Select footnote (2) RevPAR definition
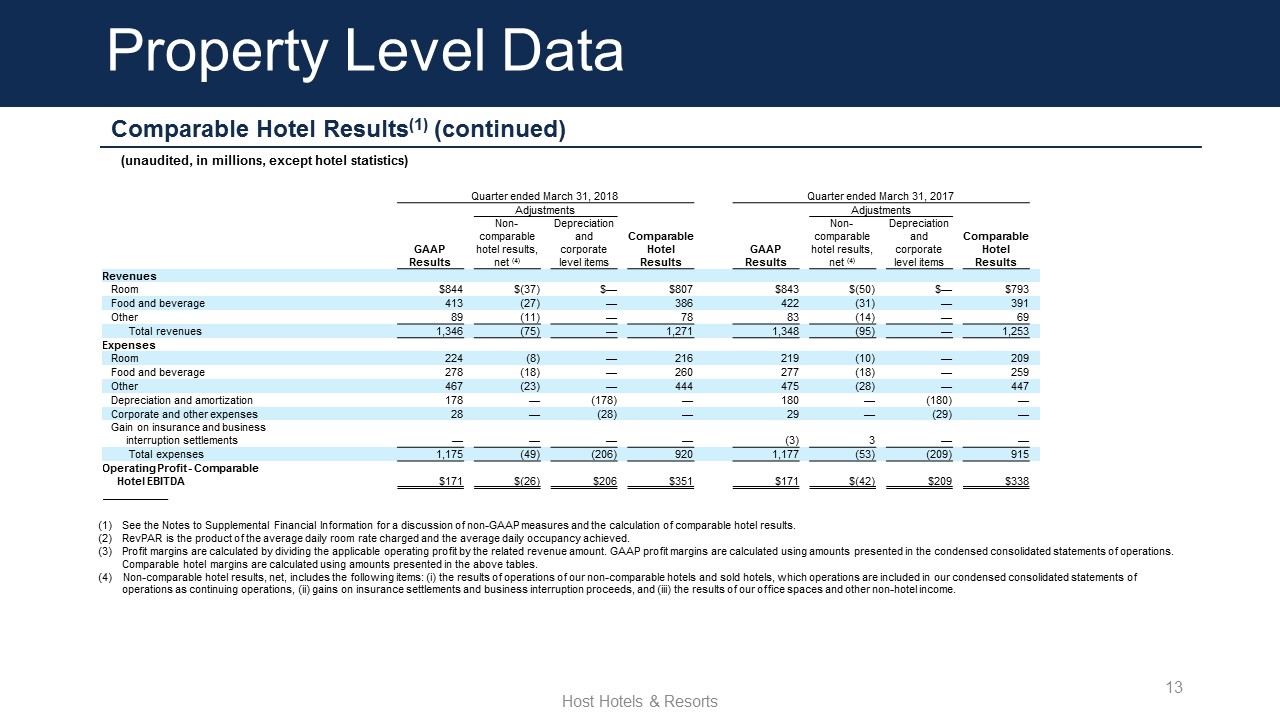The height and width of the screenshot is (720, 1280). click(x=364, y=538)
